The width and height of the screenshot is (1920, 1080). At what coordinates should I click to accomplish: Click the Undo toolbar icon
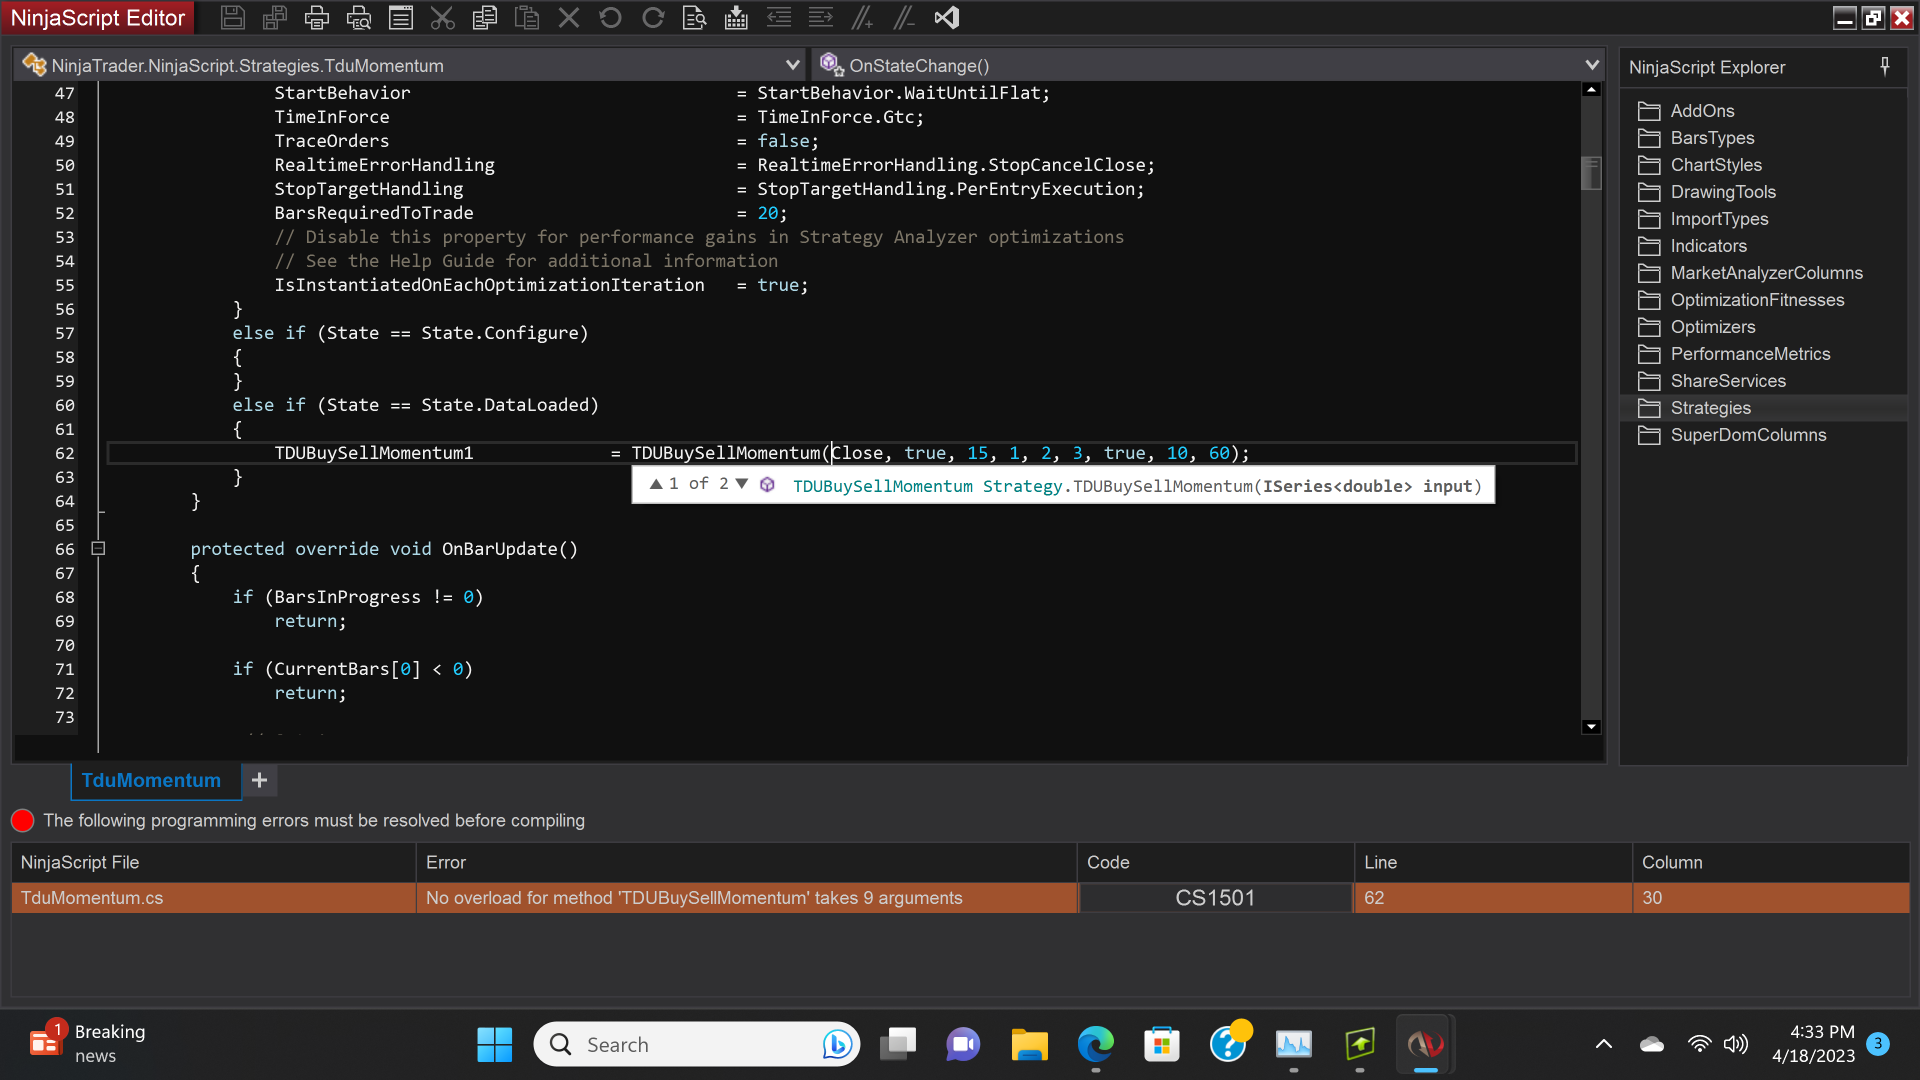click(x=610, y=17)
